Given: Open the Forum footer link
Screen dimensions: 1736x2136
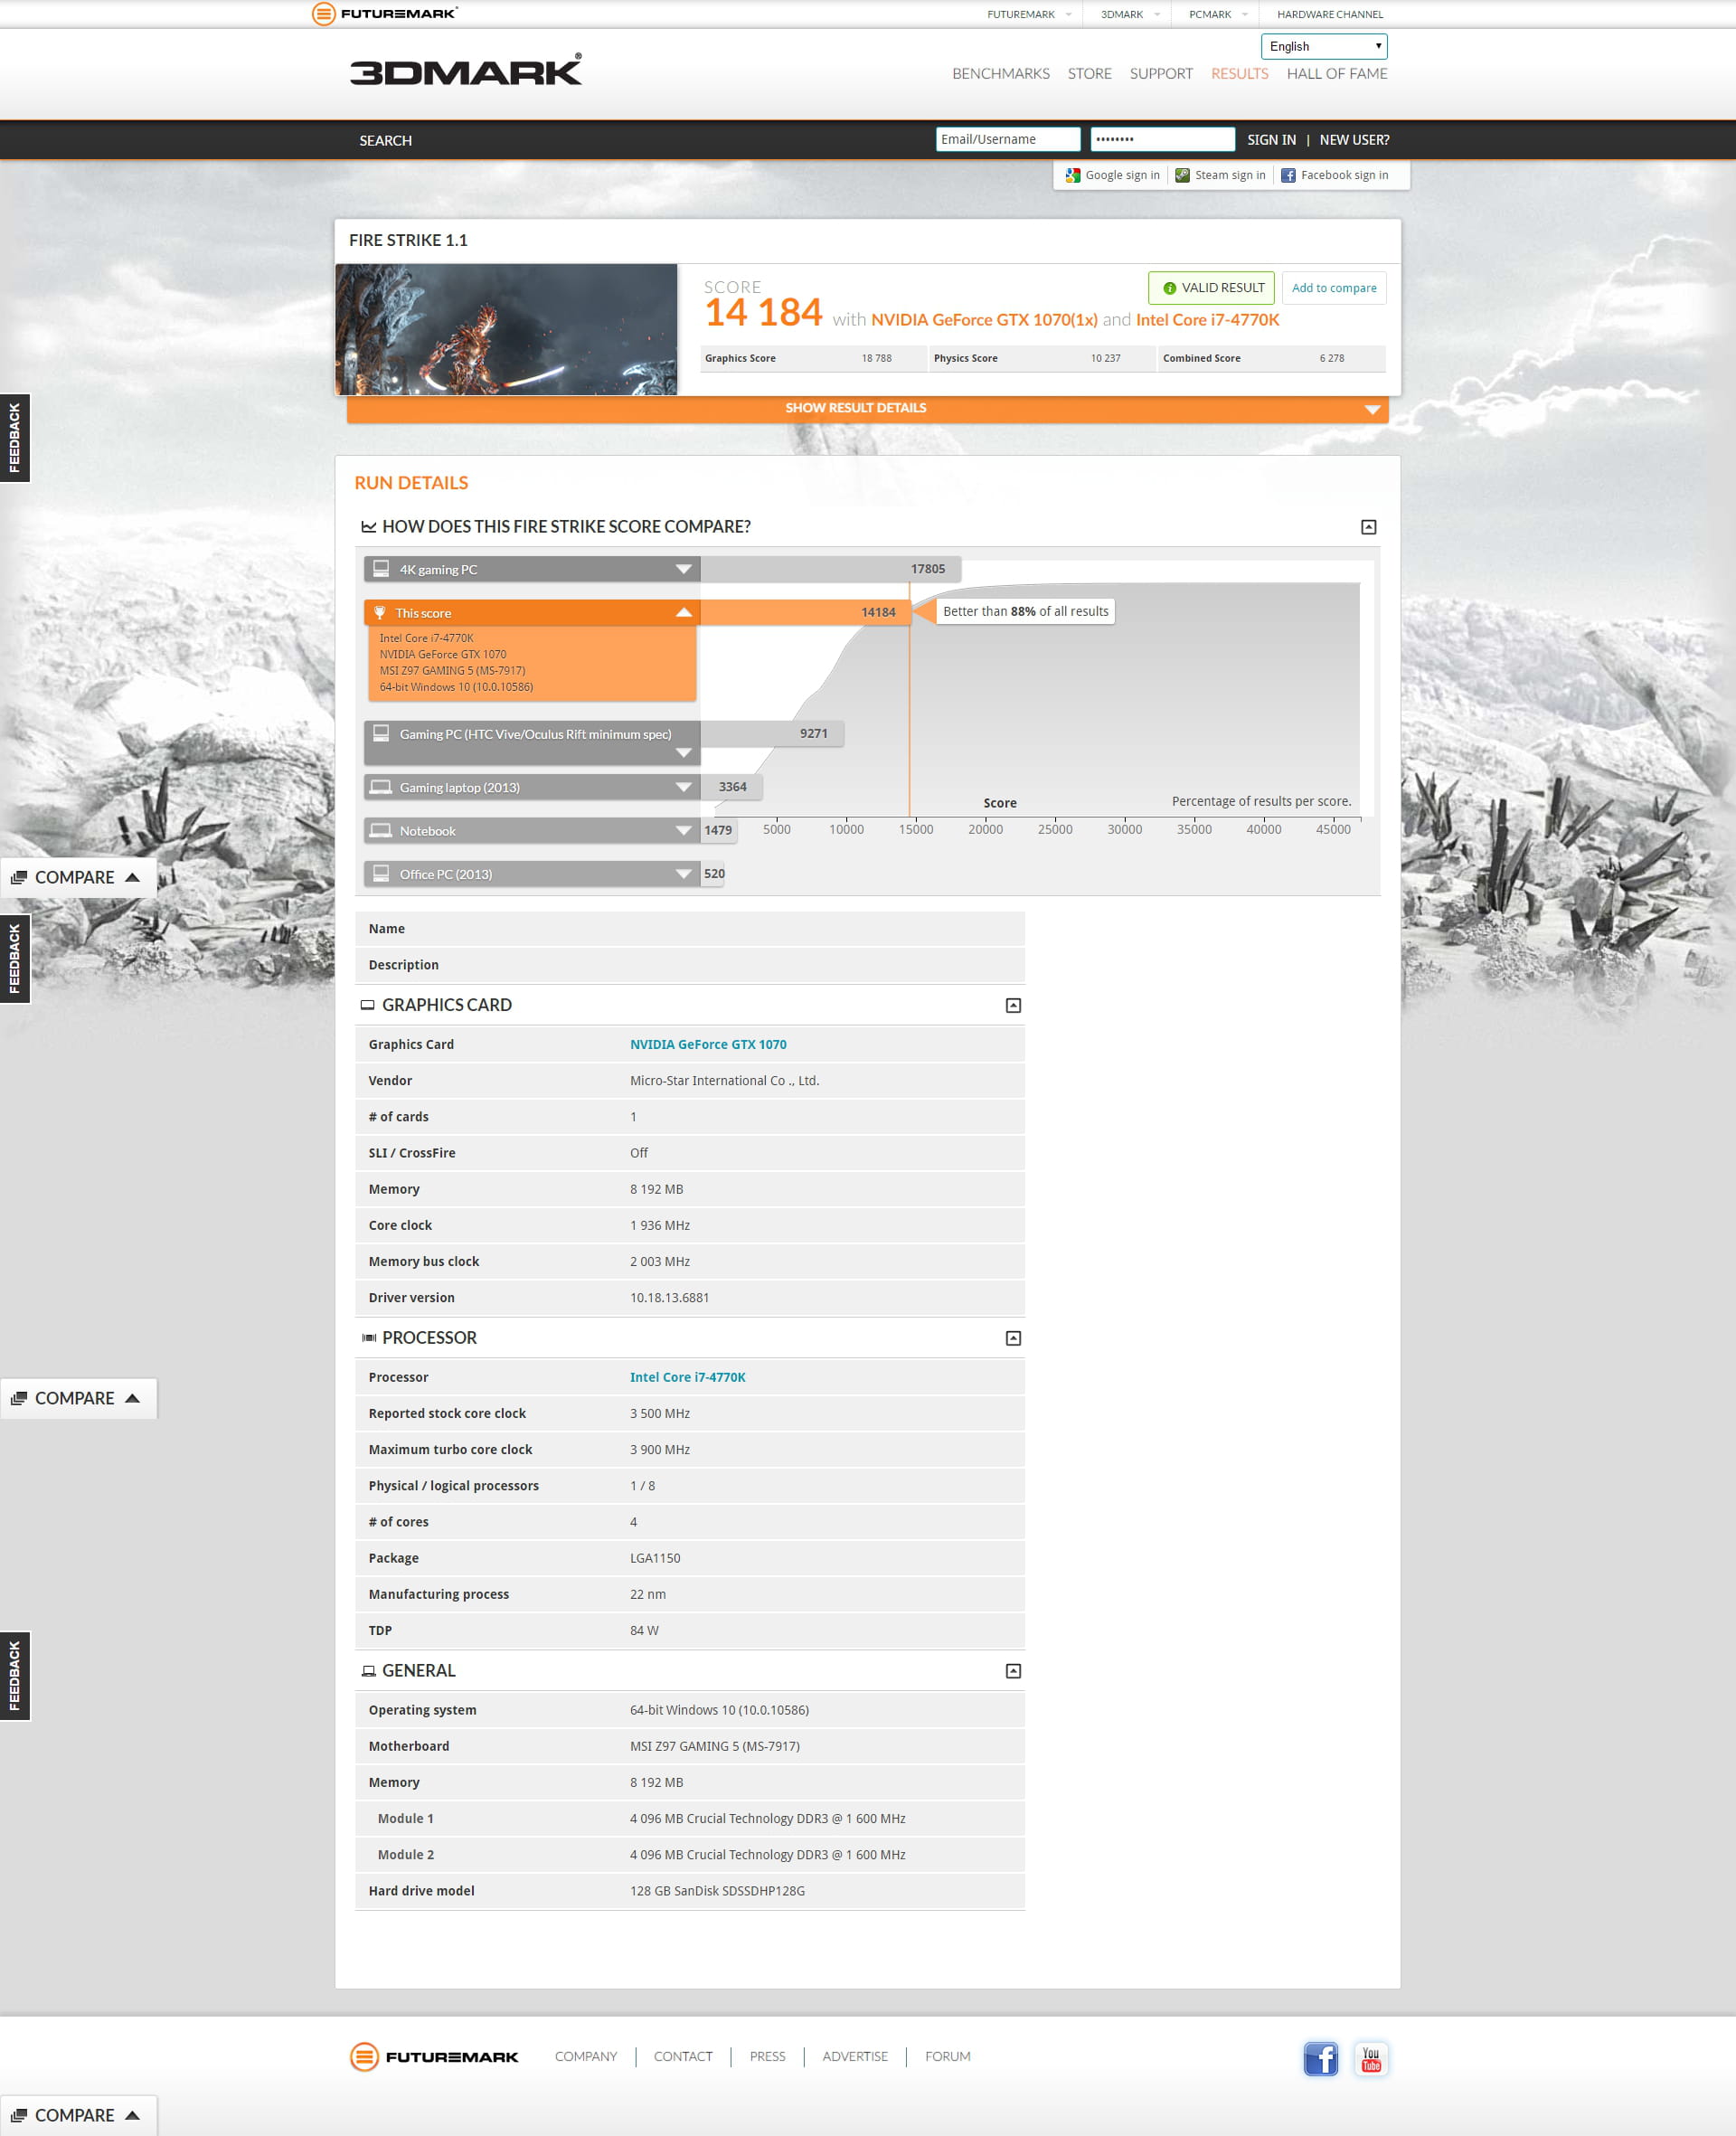Looking at the screenshot, I should (x=947, y=2056).
